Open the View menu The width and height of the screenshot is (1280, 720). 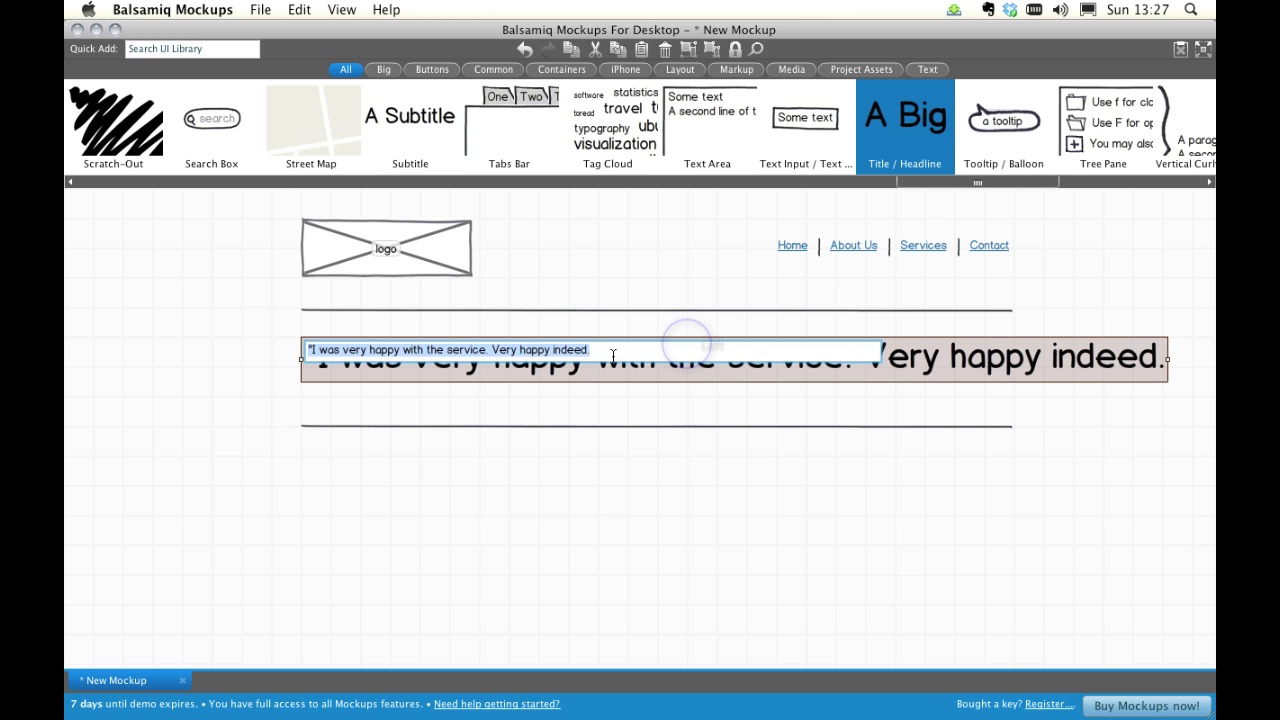(341, 9)
